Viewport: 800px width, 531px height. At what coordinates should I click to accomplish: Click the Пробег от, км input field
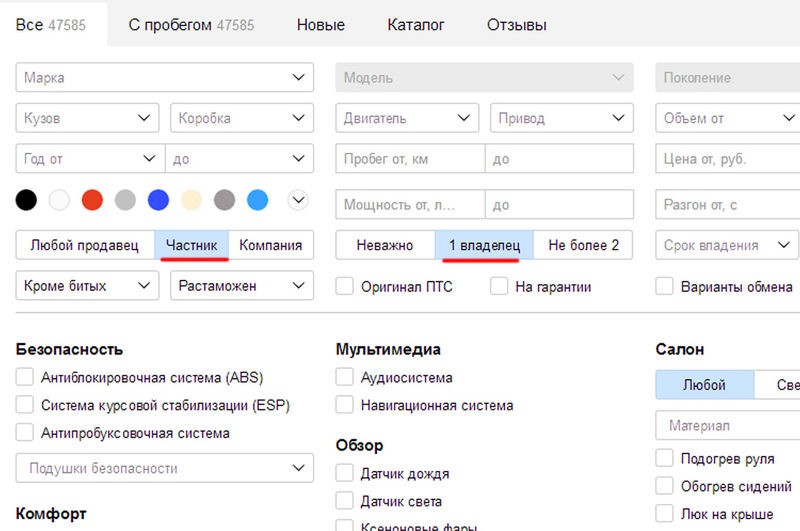pyautogui.click(x=410, y=160)
